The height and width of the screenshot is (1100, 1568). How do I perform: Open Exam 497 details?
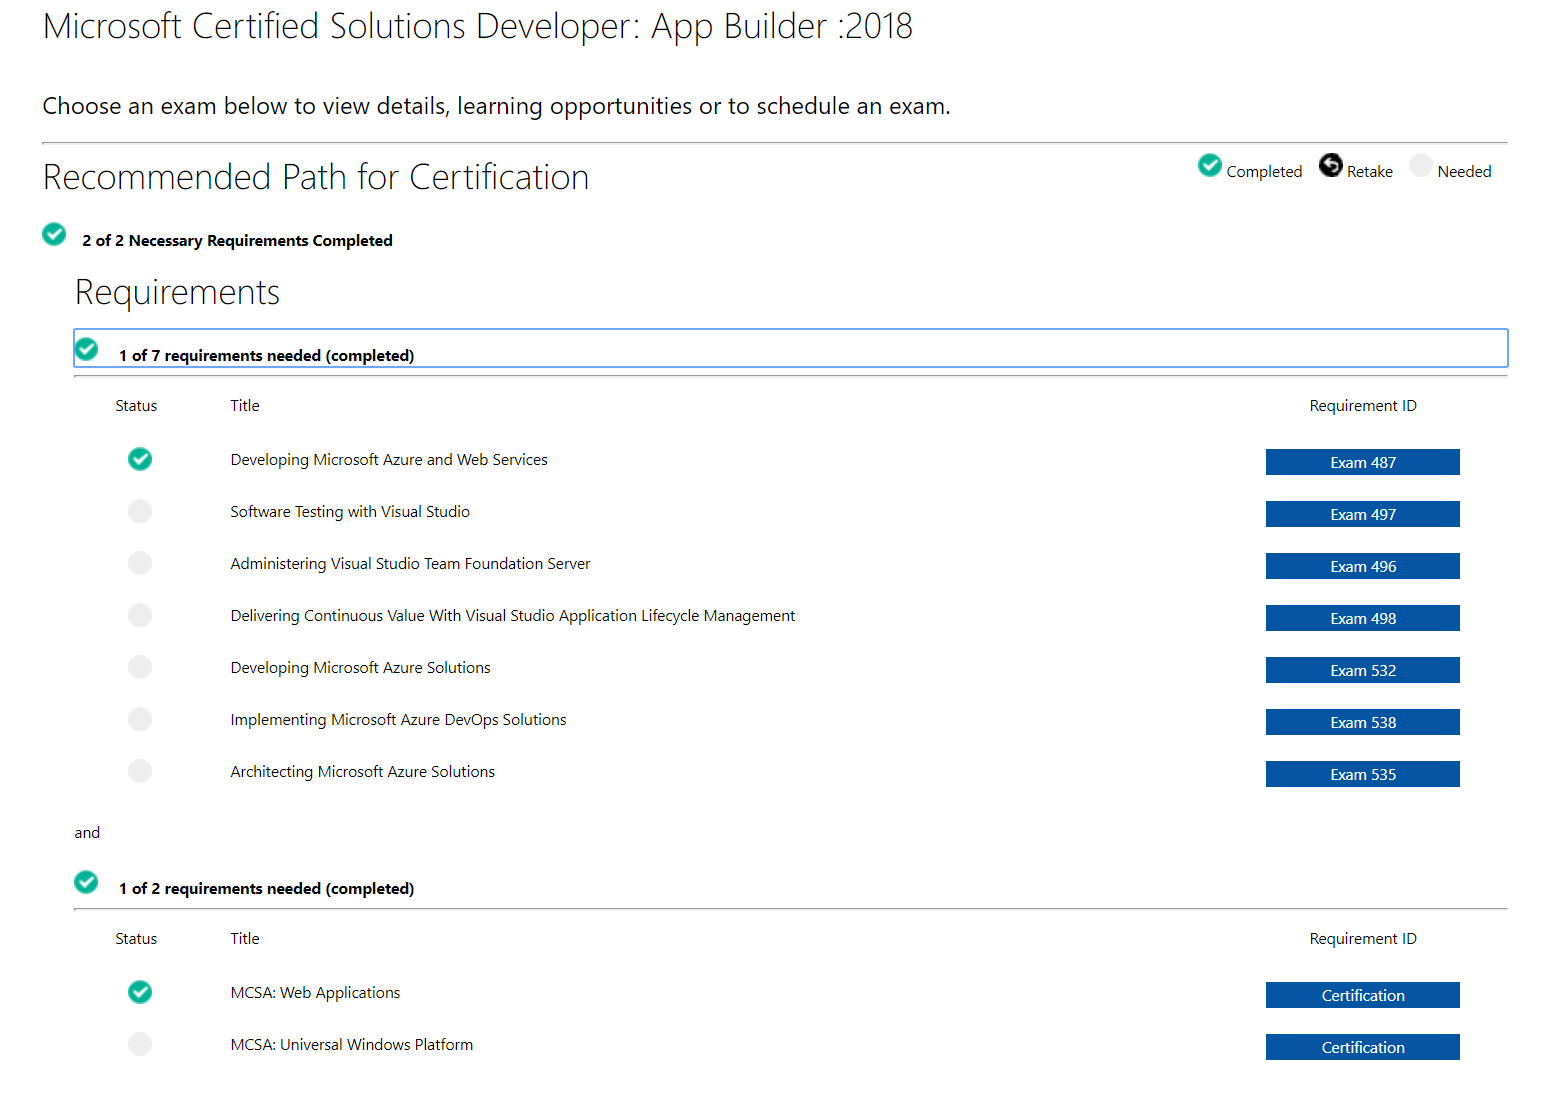[x=1362, y=514]
